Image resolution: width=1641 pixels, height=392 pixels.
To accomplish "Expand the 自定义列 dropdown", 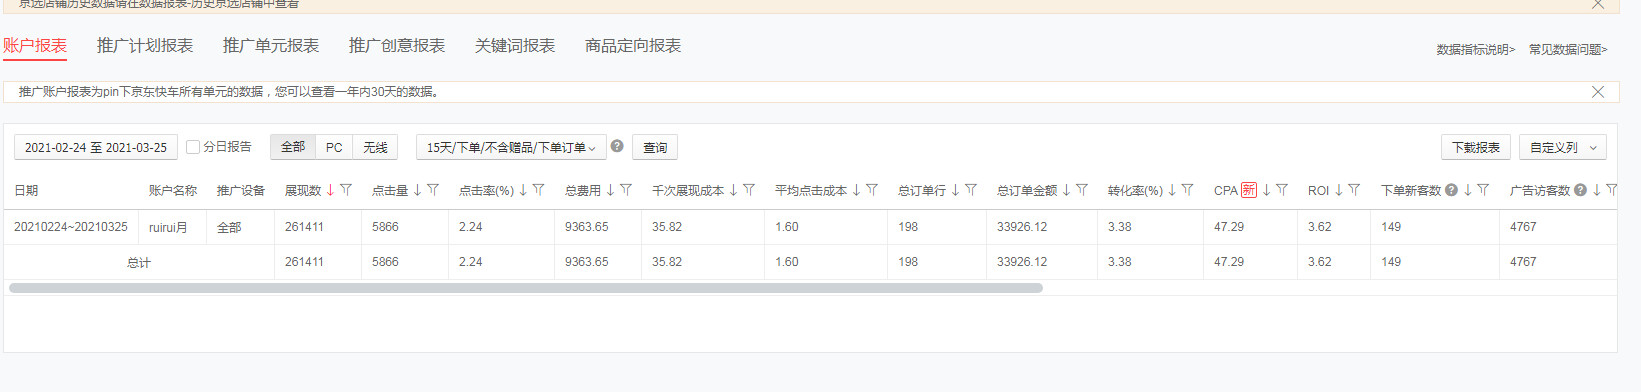I will tap(1562, 147).
